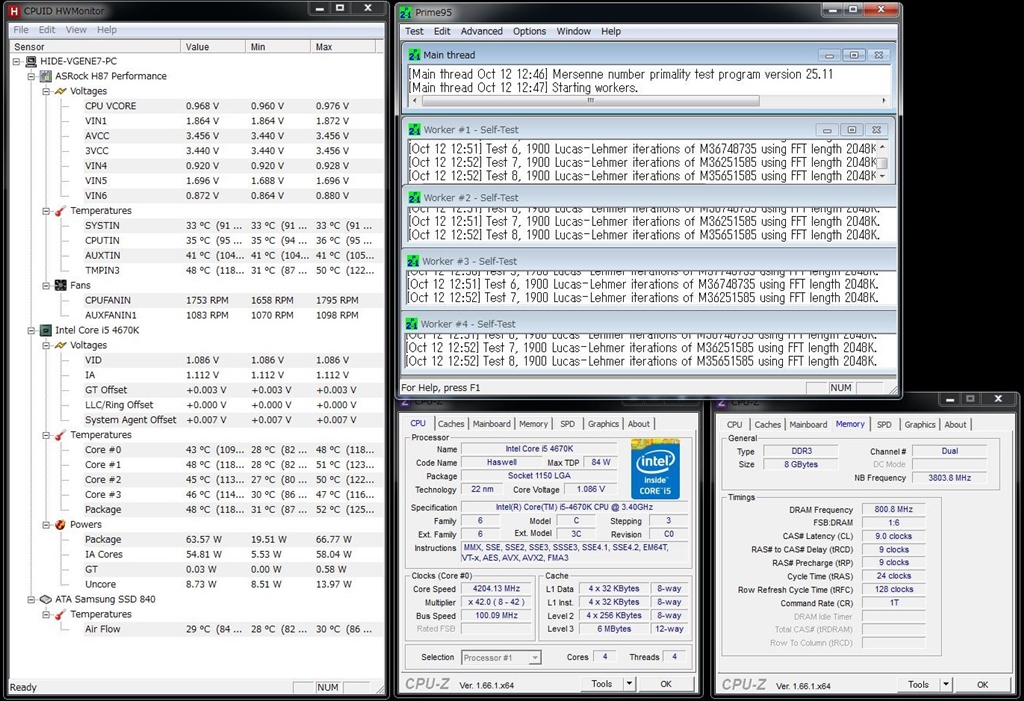Collapse the HIDE-VGENE7-PC root node
Screen dimensions: 1024x701
click(17, 61)
